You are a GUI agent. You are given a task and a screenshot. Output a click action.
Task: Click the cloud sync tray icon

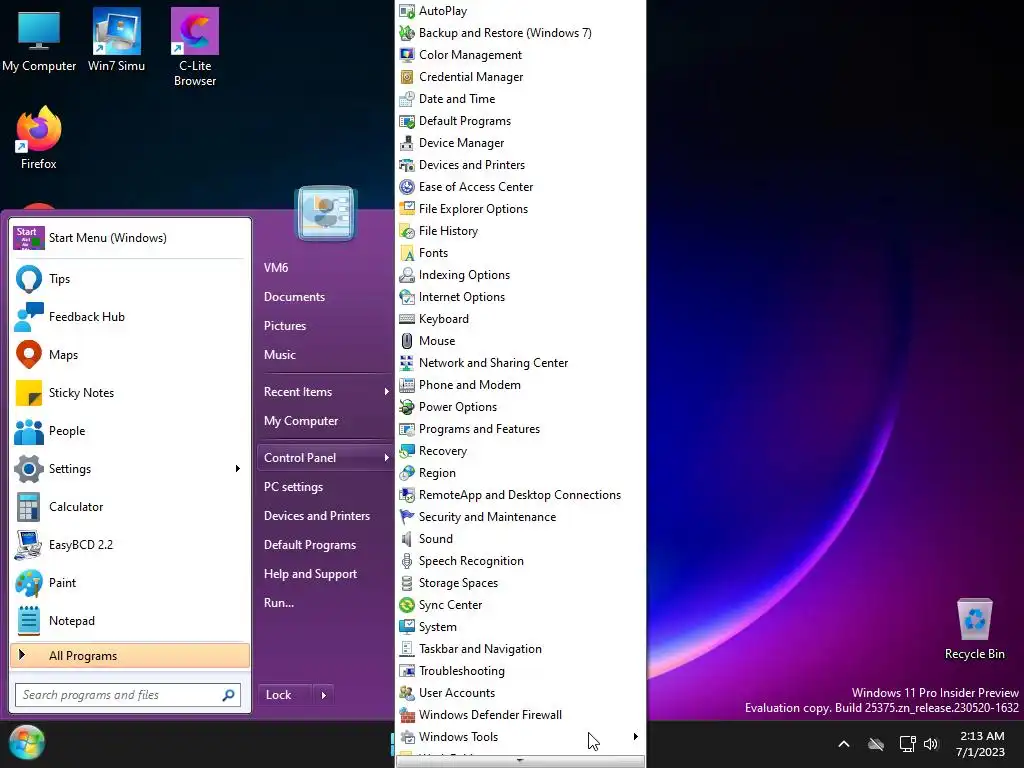(x=876, y=744)
